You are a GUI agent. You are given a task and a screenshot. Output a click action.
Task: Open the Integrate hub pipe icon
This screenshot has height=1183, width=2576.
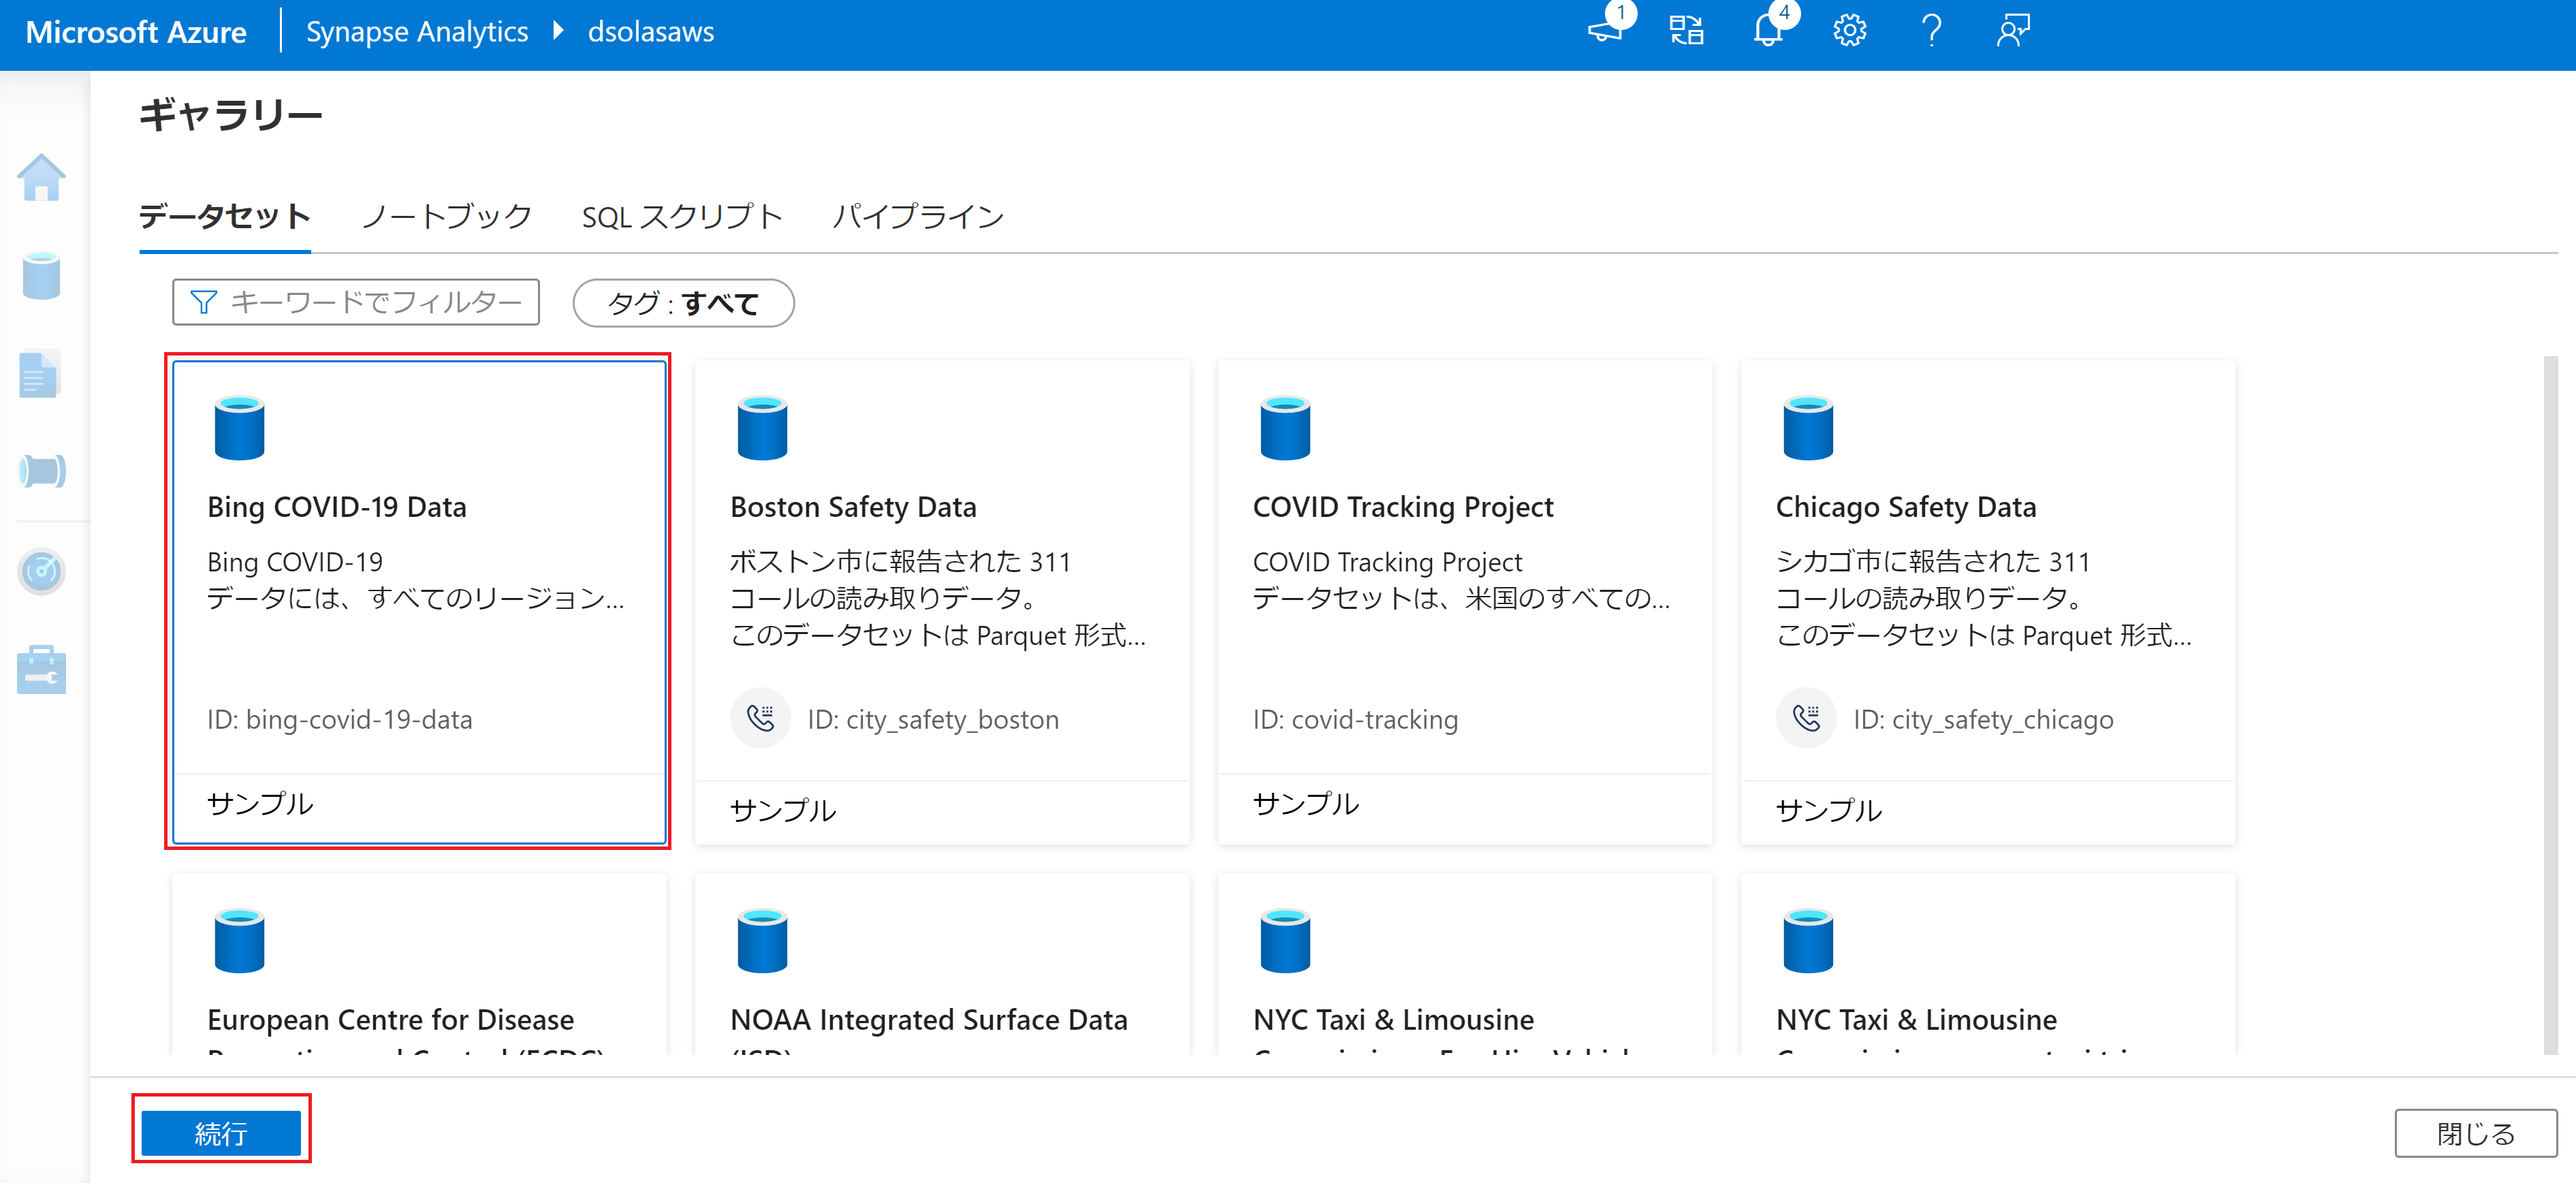[41, 470]
